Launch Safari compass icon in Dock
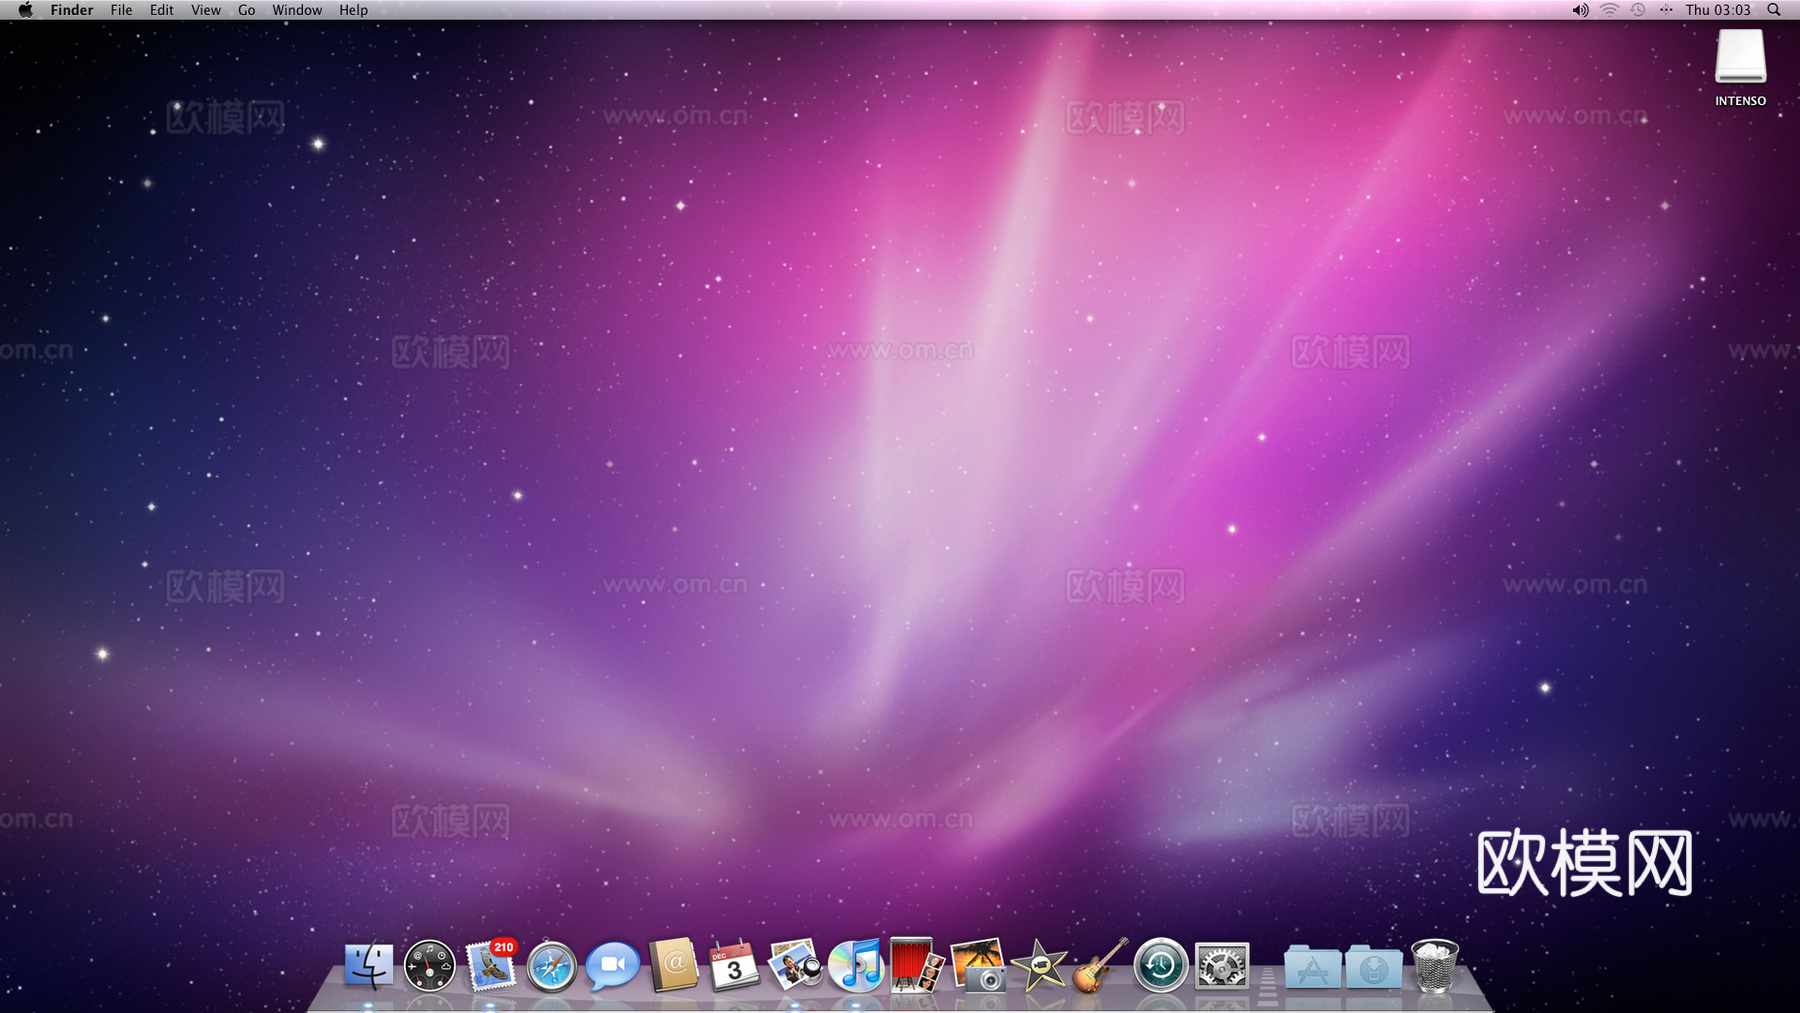Screen dimensions: 1800x1013 click(552, 966)
